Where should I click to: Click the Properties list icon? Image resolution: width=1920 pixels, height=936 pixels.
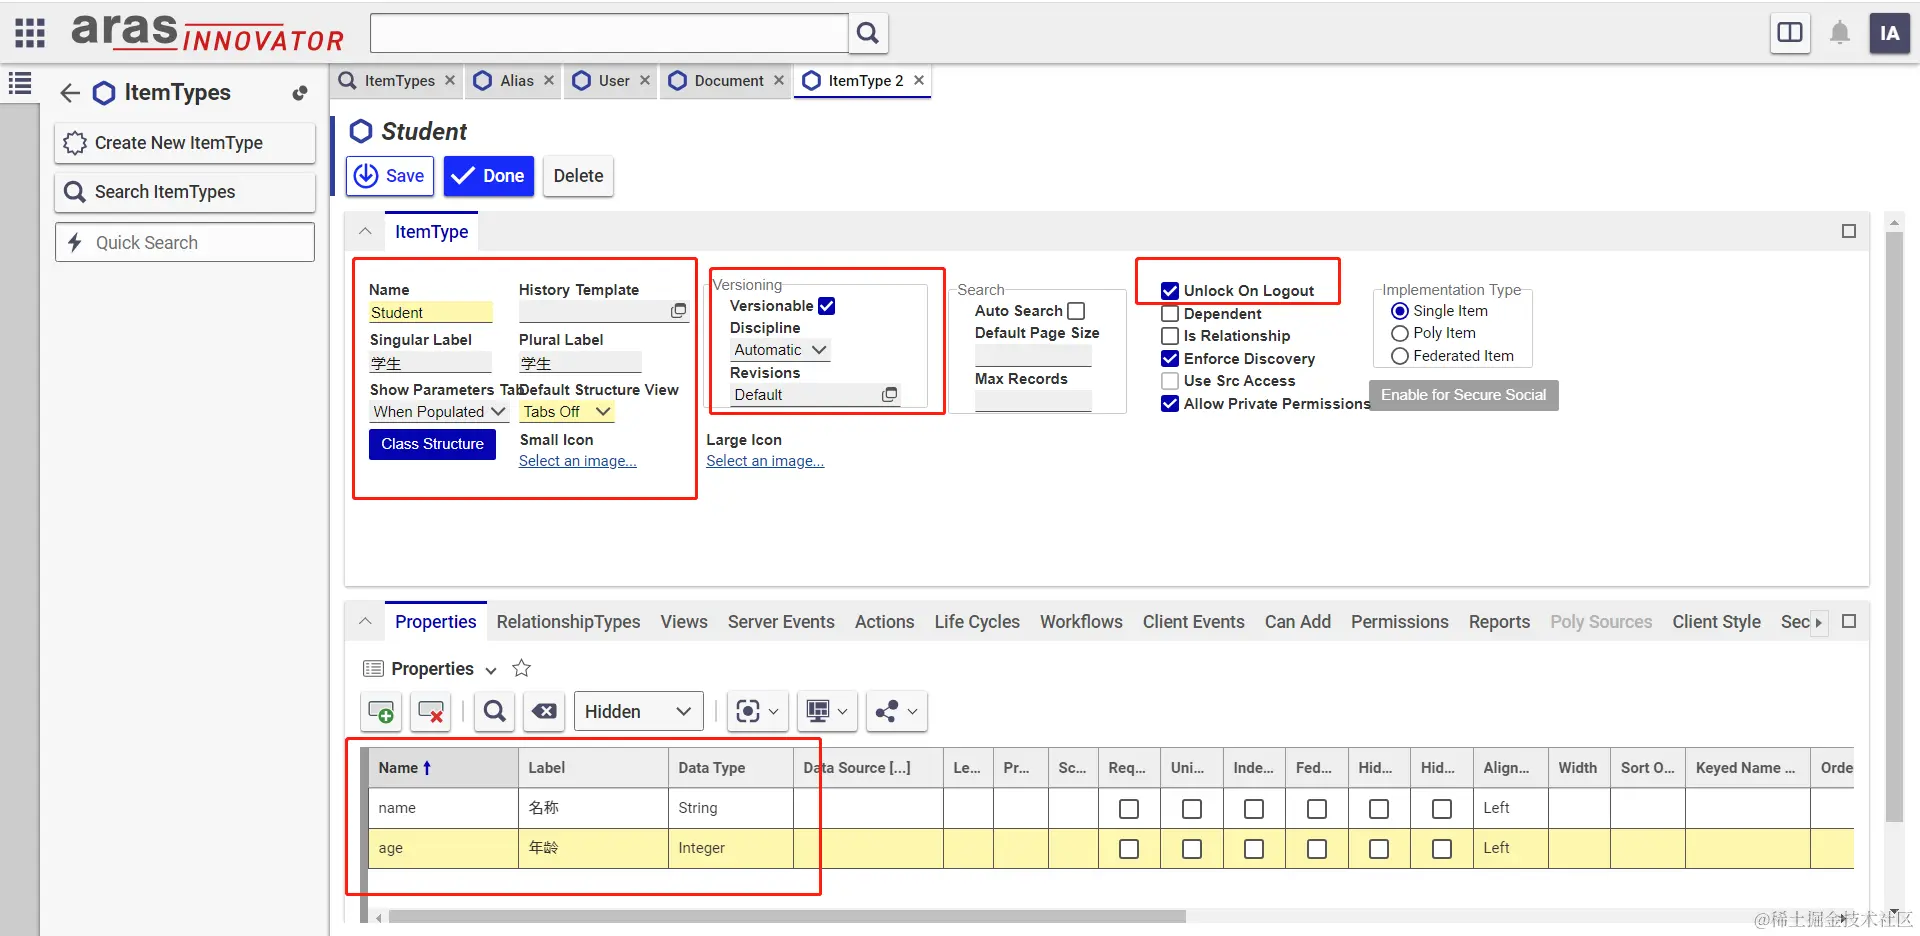click(x=373, y=668)
